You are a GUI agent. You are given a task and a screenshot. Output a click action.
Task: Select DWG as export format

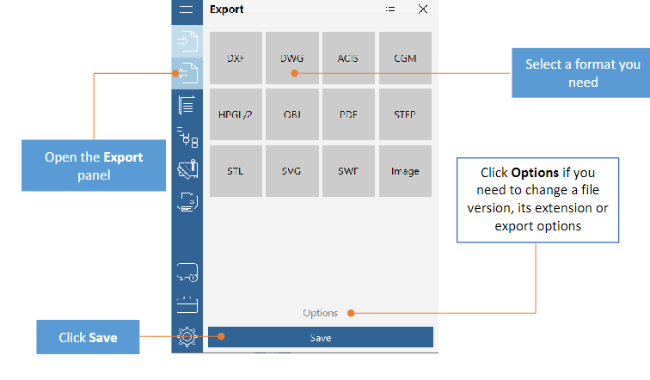coord(292,58)
